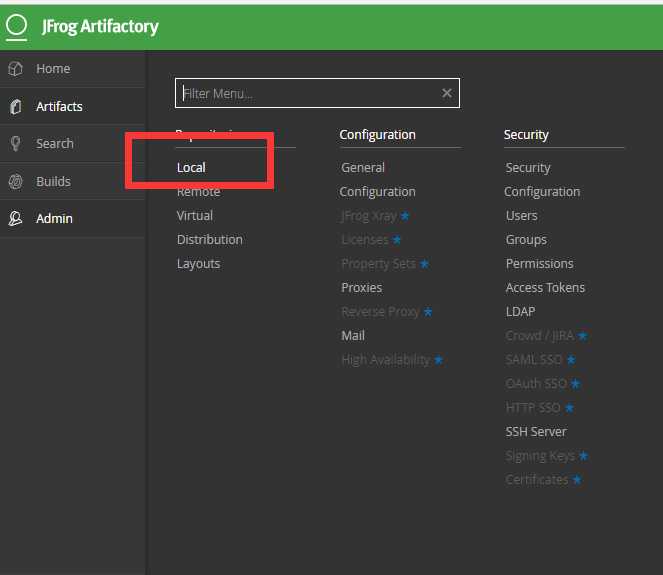Click the star next to Crowd / JIRA
Screen dimensions: 663x575
[583, 336]
